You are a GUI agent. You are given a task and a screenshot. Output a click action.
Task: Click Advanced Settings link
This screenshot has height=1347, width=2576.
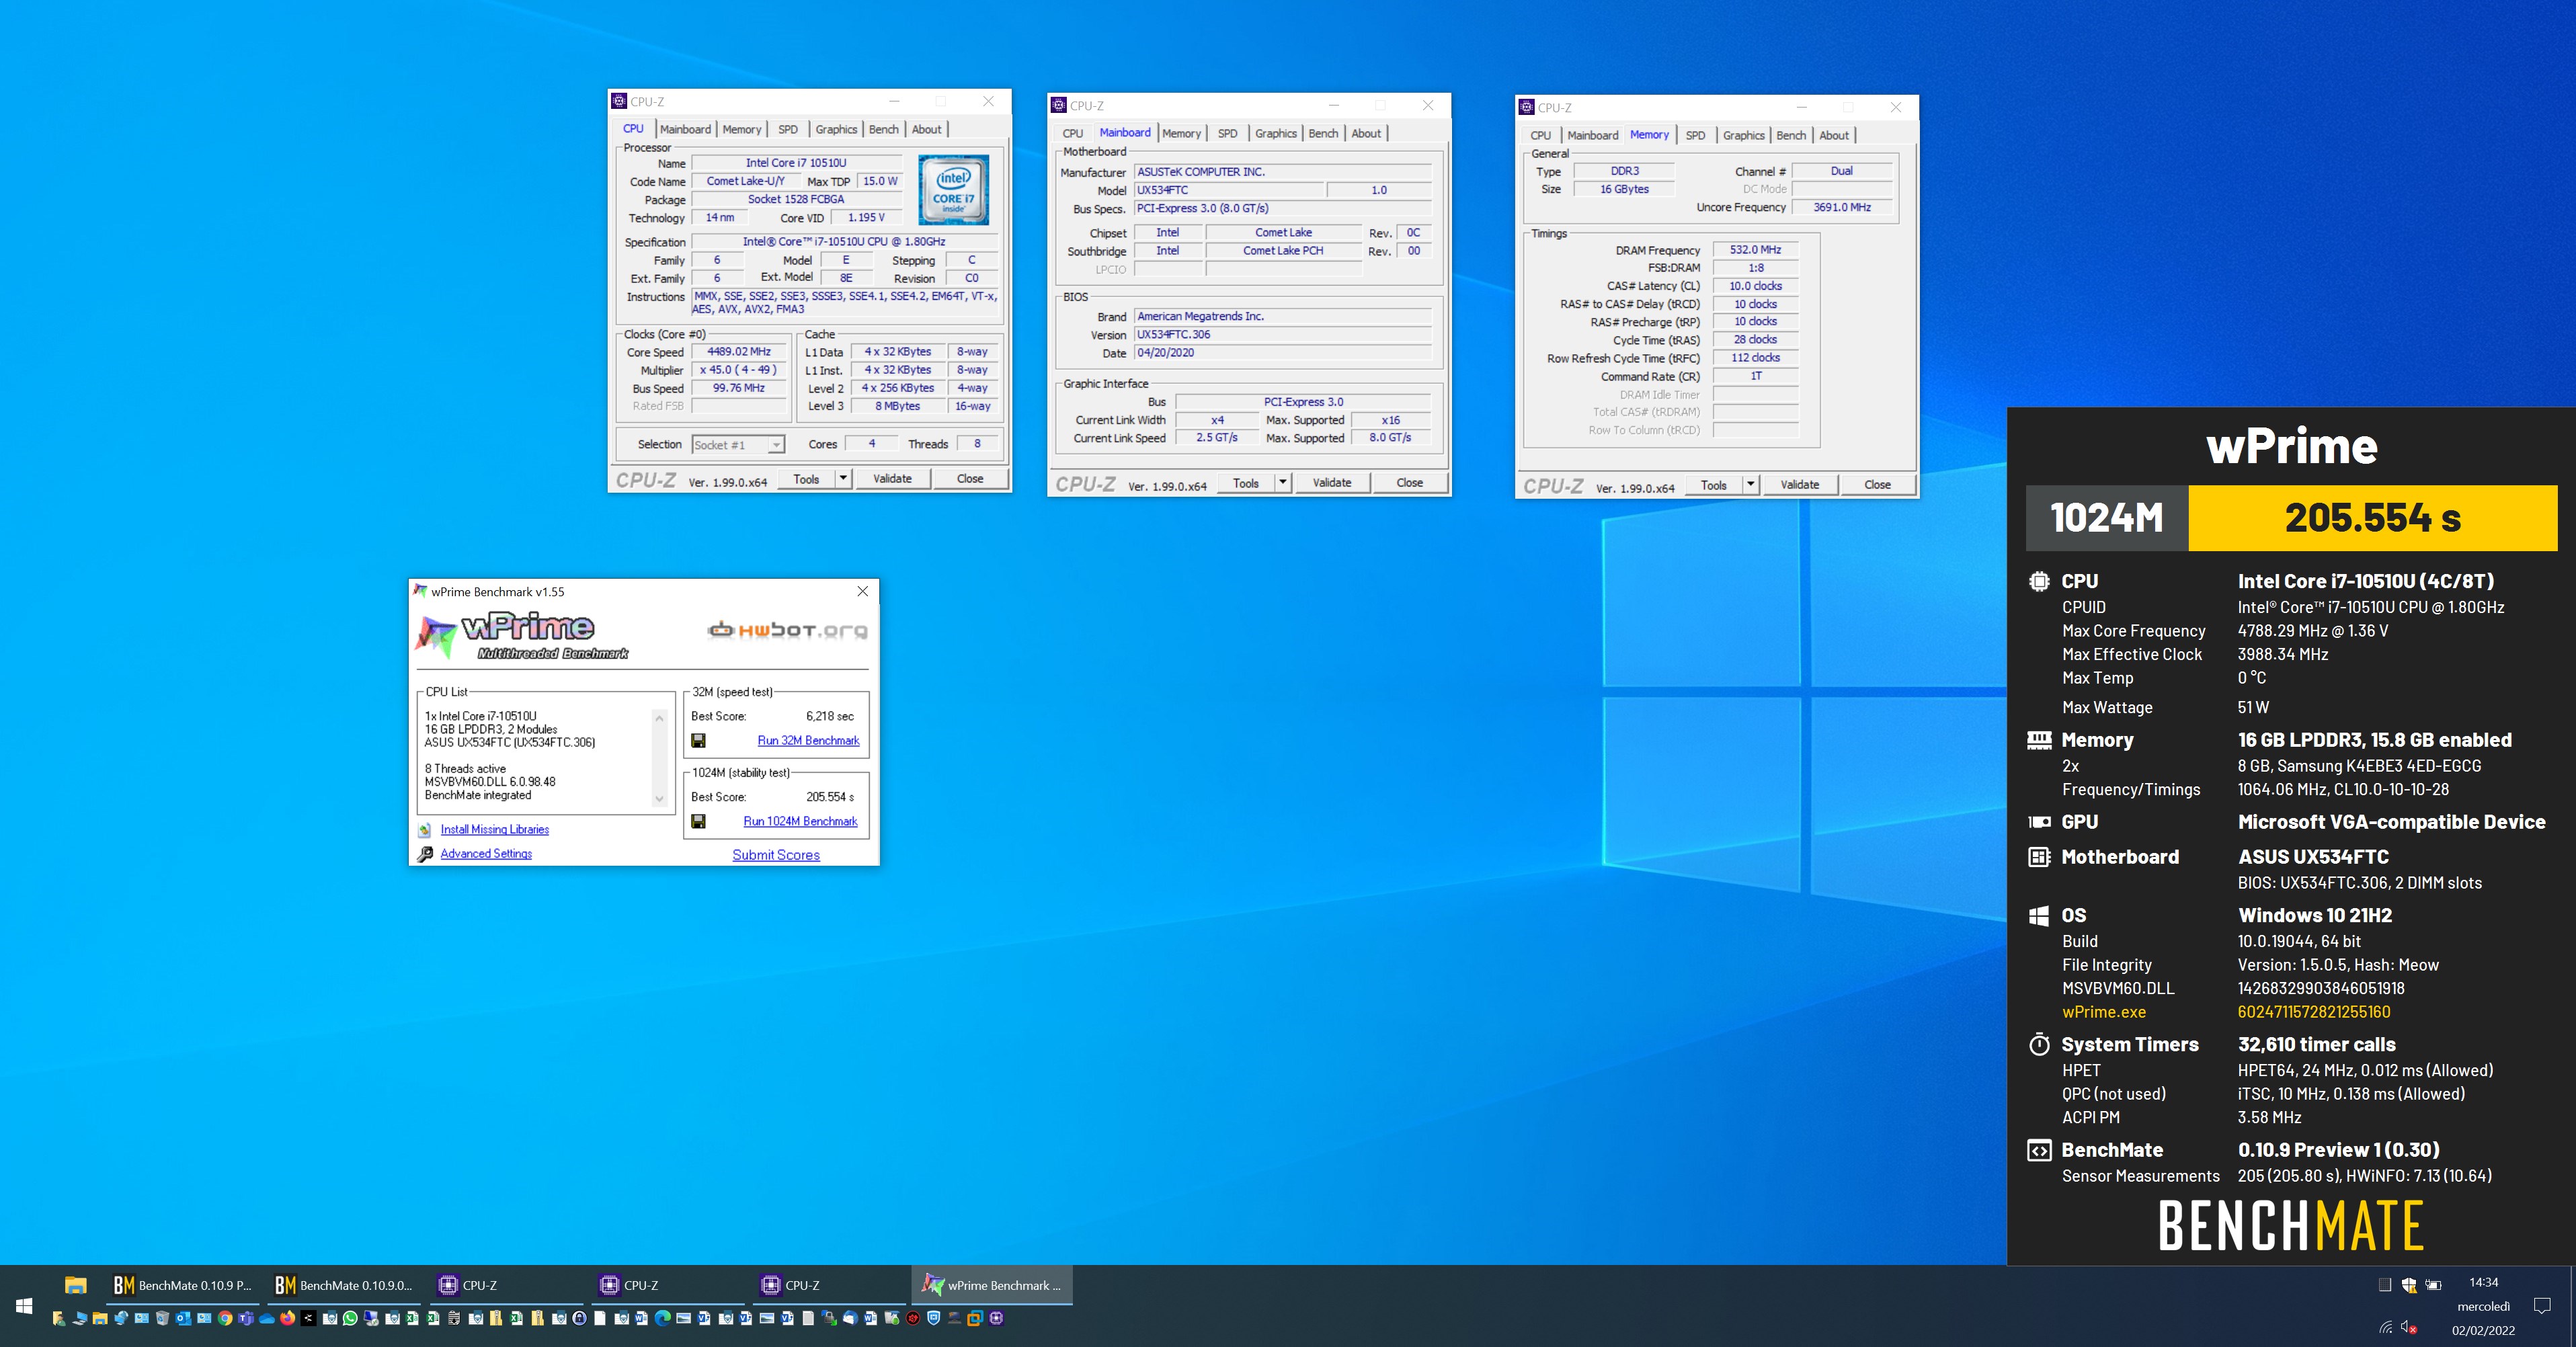tap(486, 853)
